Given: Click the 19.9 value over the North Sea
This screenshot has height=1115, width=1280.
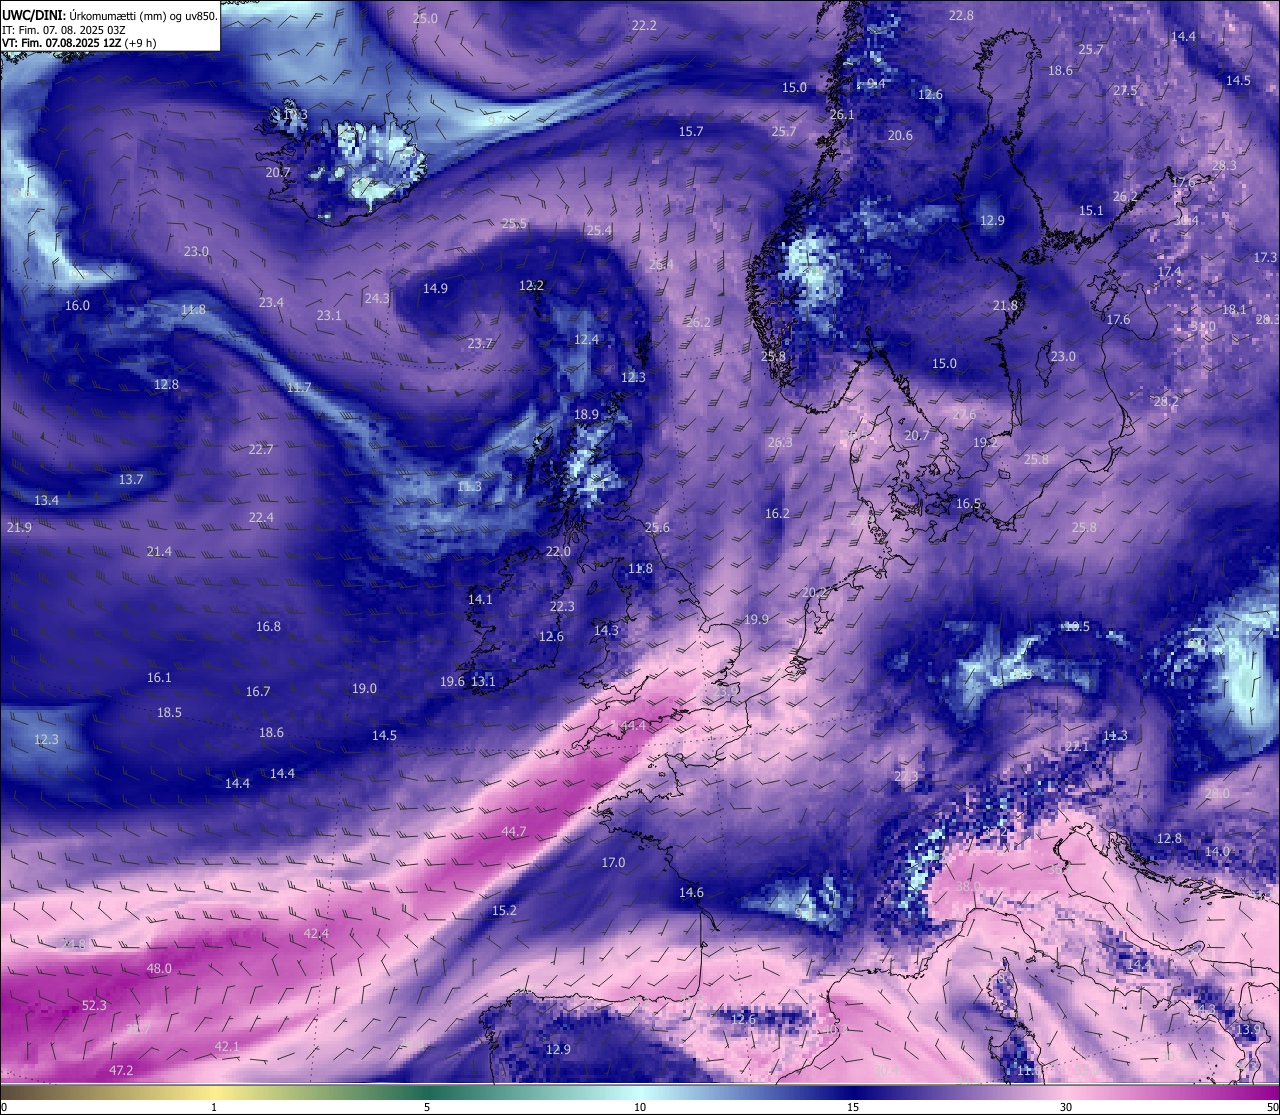Looking at the screenshot, I should click(756, 620).
